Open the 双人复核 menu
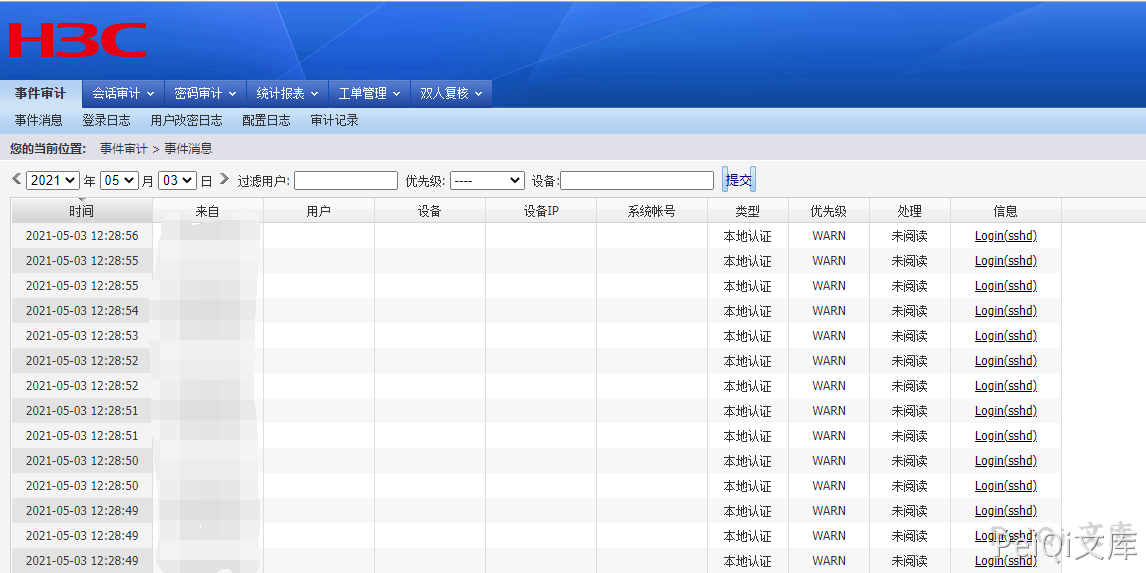The image size is (1146, 573). (451, 94)
